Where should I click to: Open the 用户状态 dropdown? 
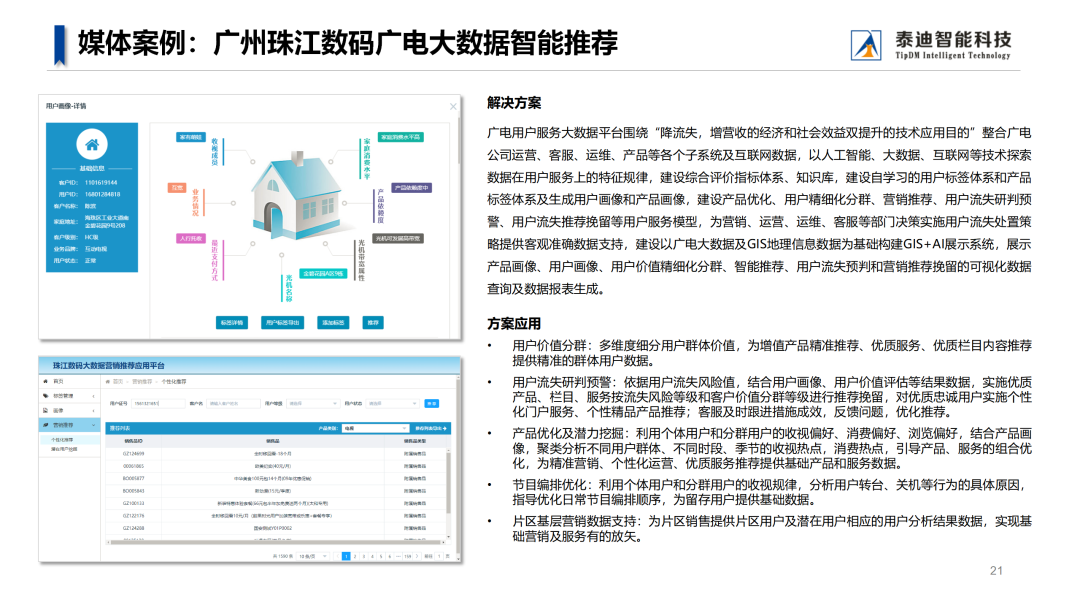392,403
